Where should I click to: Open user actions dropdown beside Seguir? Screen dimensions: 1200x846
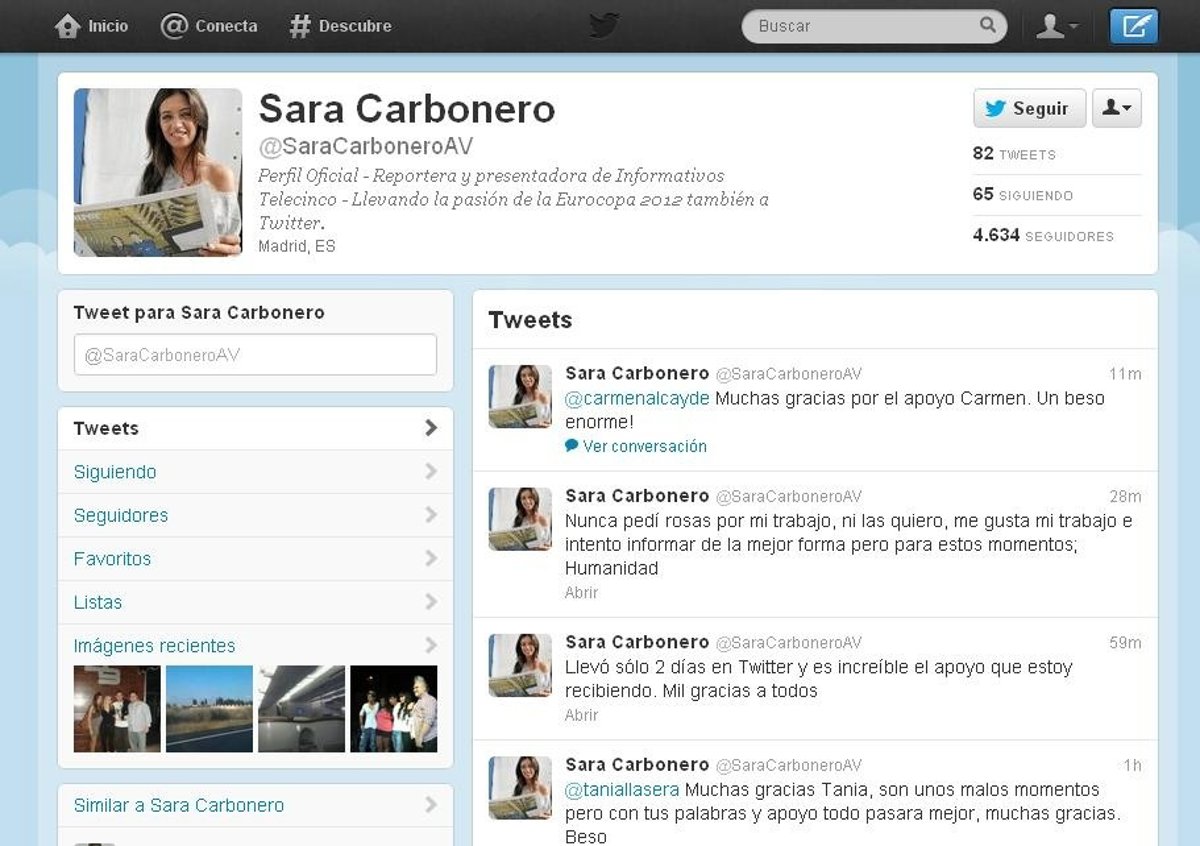pos(1116,108)
